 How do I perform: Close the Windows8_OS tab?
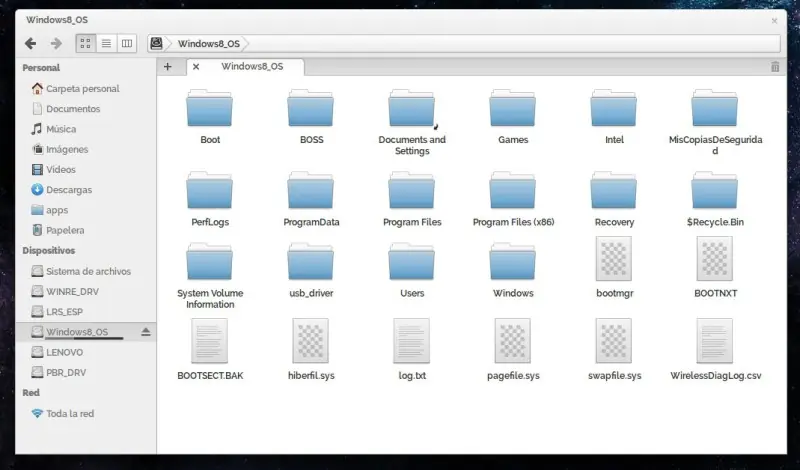[x=196, y=67]
